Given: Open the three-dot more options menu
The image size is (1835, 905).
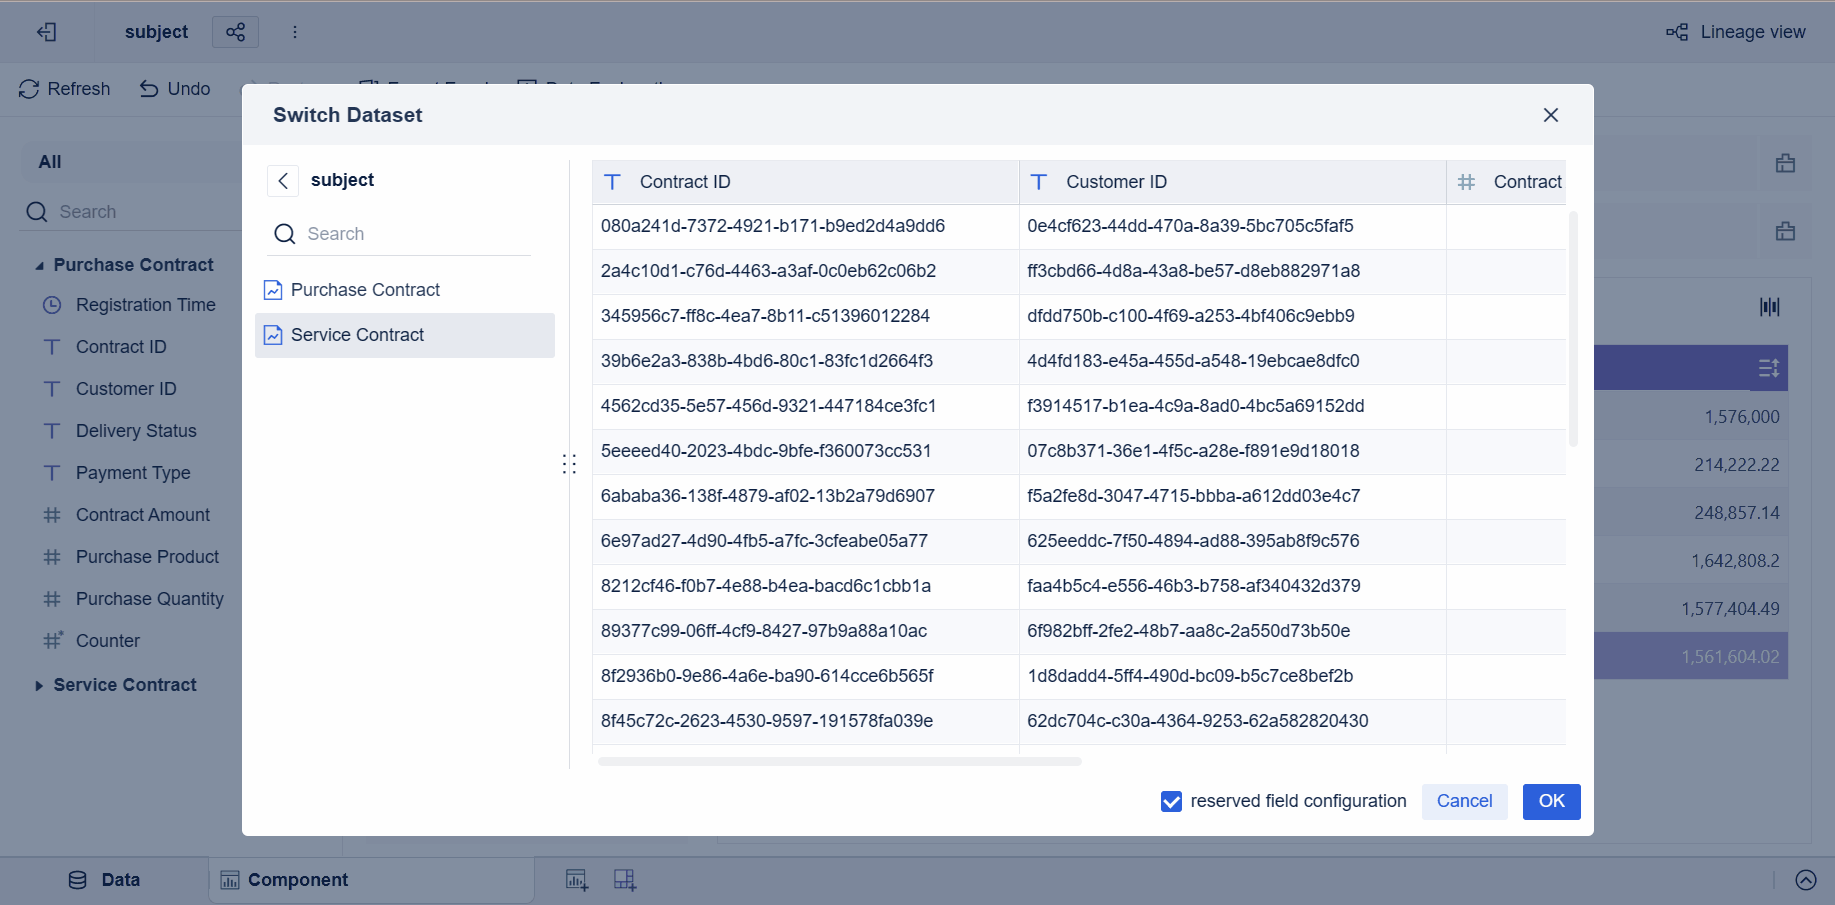Looking at the screenshot, I should [x=295, y=31].
